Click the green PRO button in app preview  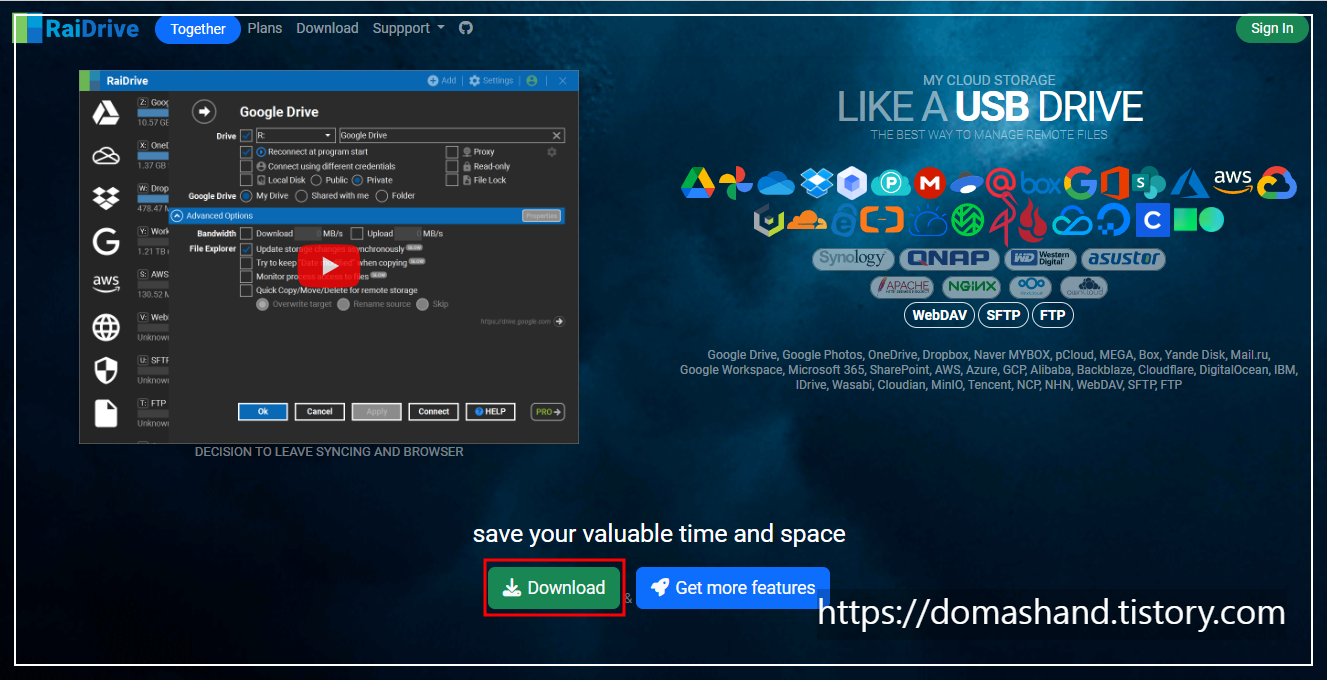pyautogui.click(x=547, y=411)
